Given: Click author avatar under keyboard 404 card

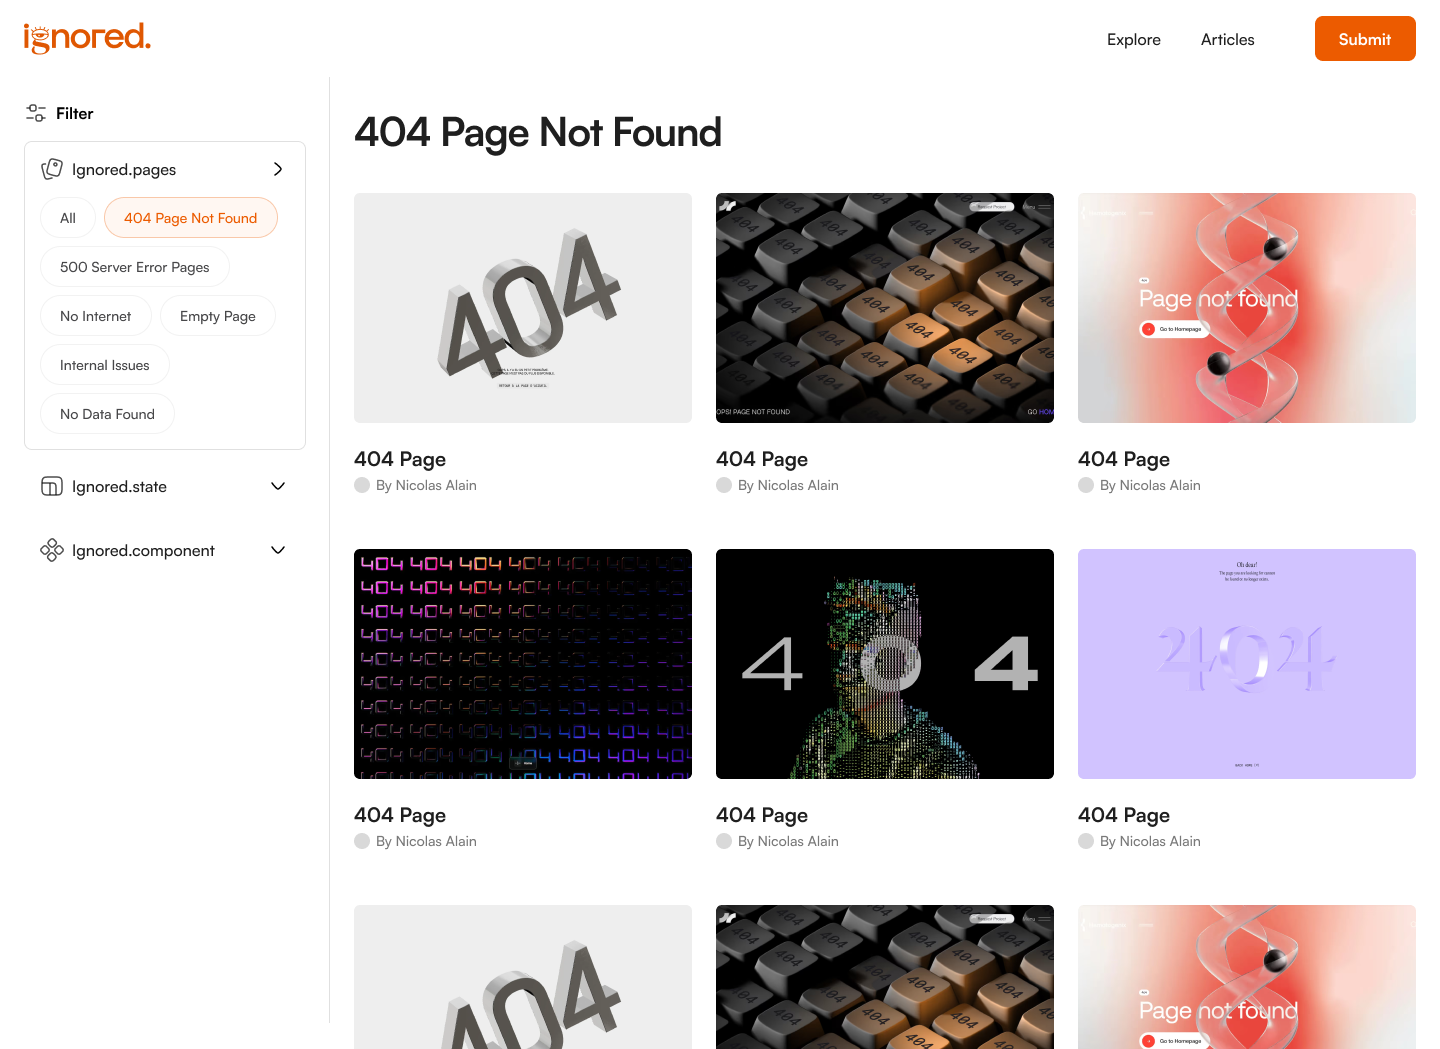Looking at the screenshot, I should [x=724, y=485].
